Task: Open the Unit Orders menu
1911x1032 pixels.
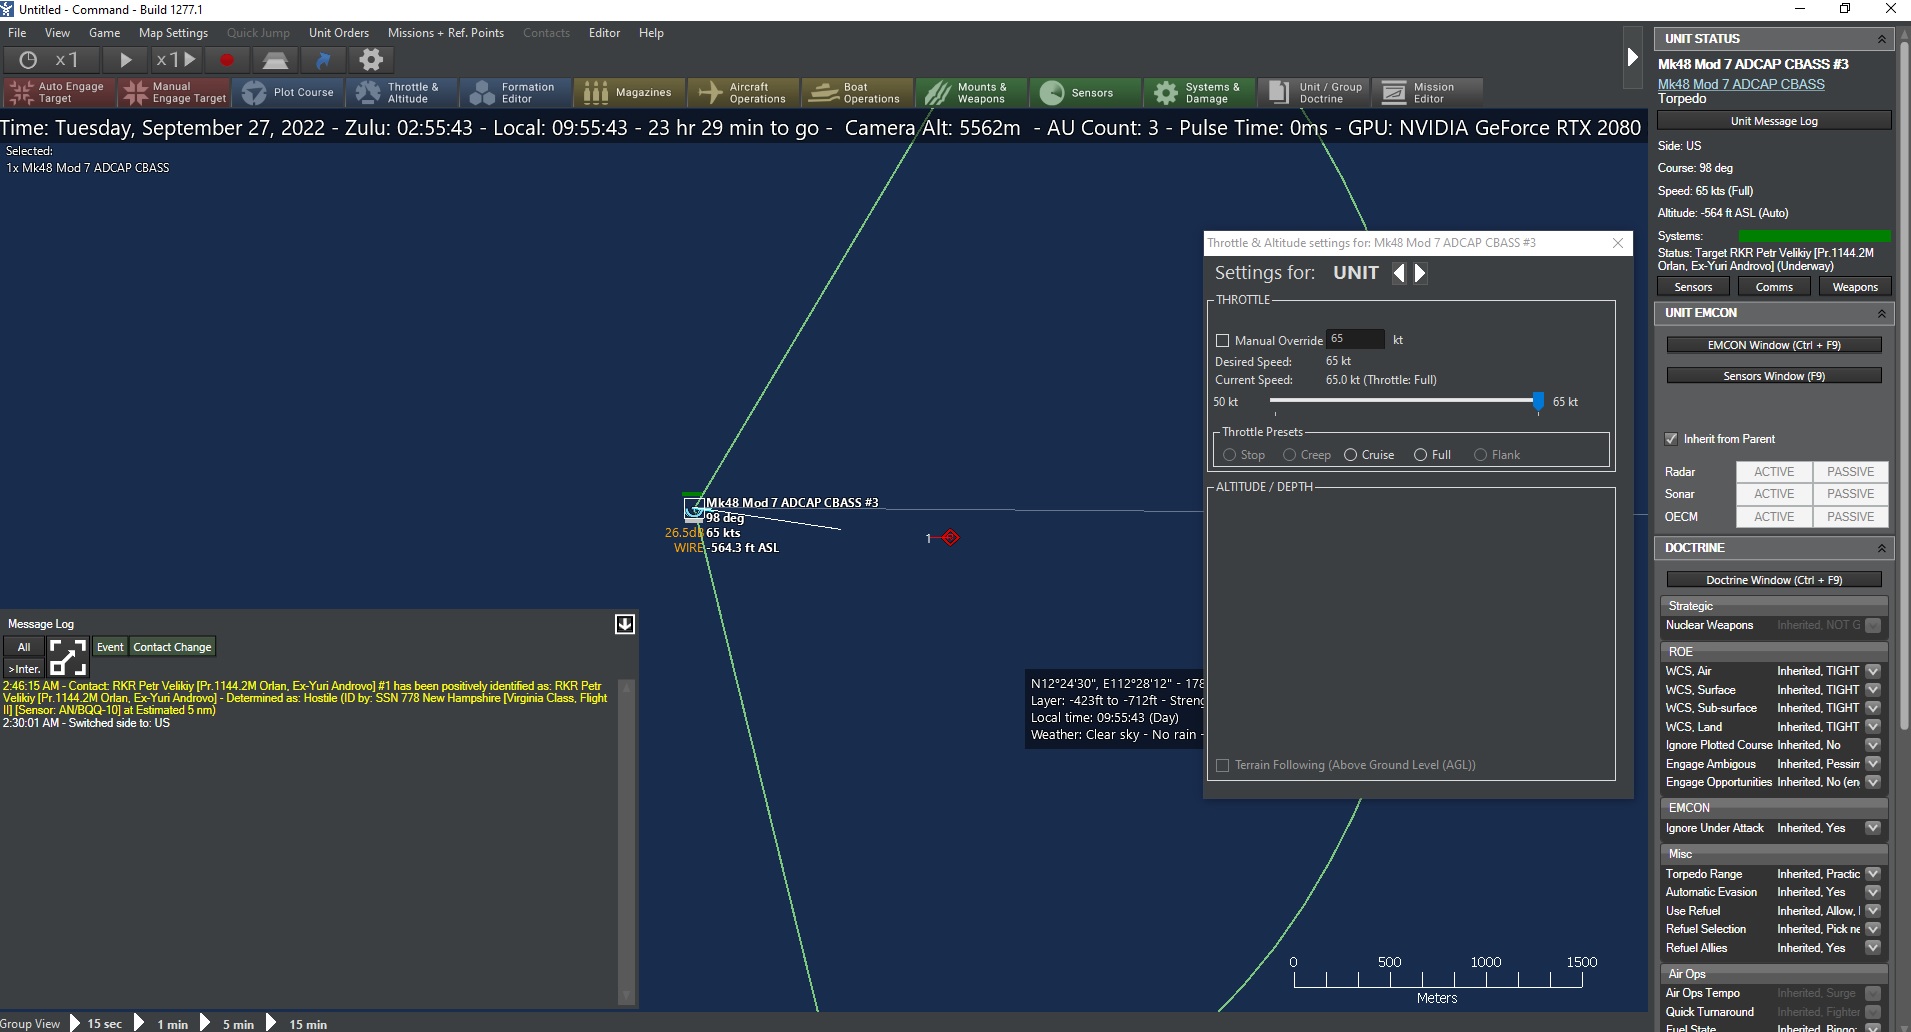Action: 339,33
